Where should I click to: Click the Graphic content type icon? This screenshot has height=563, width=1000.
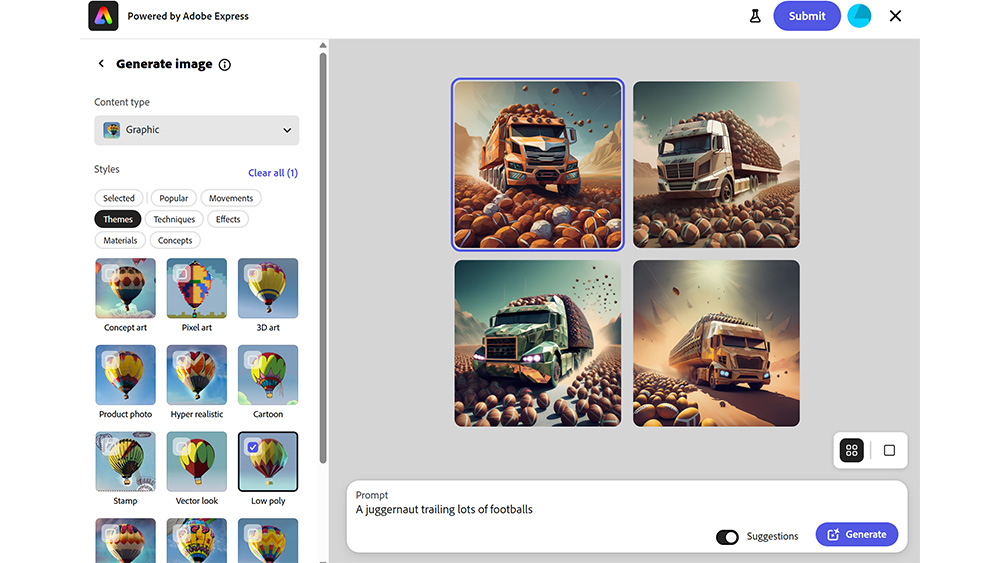click(112, 130)
